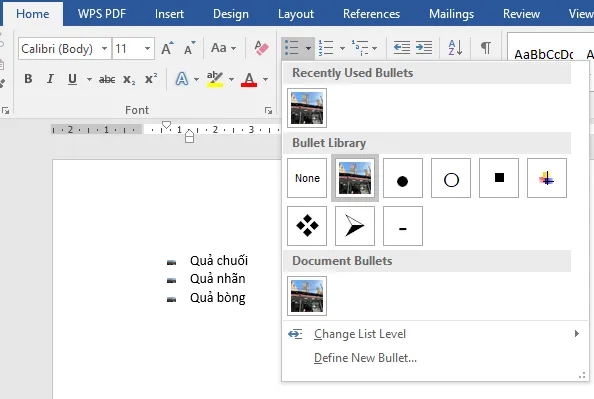Screen dimensions: 594x399
Task: Expand the font name dropdown arrow
Action: [105, 49]
